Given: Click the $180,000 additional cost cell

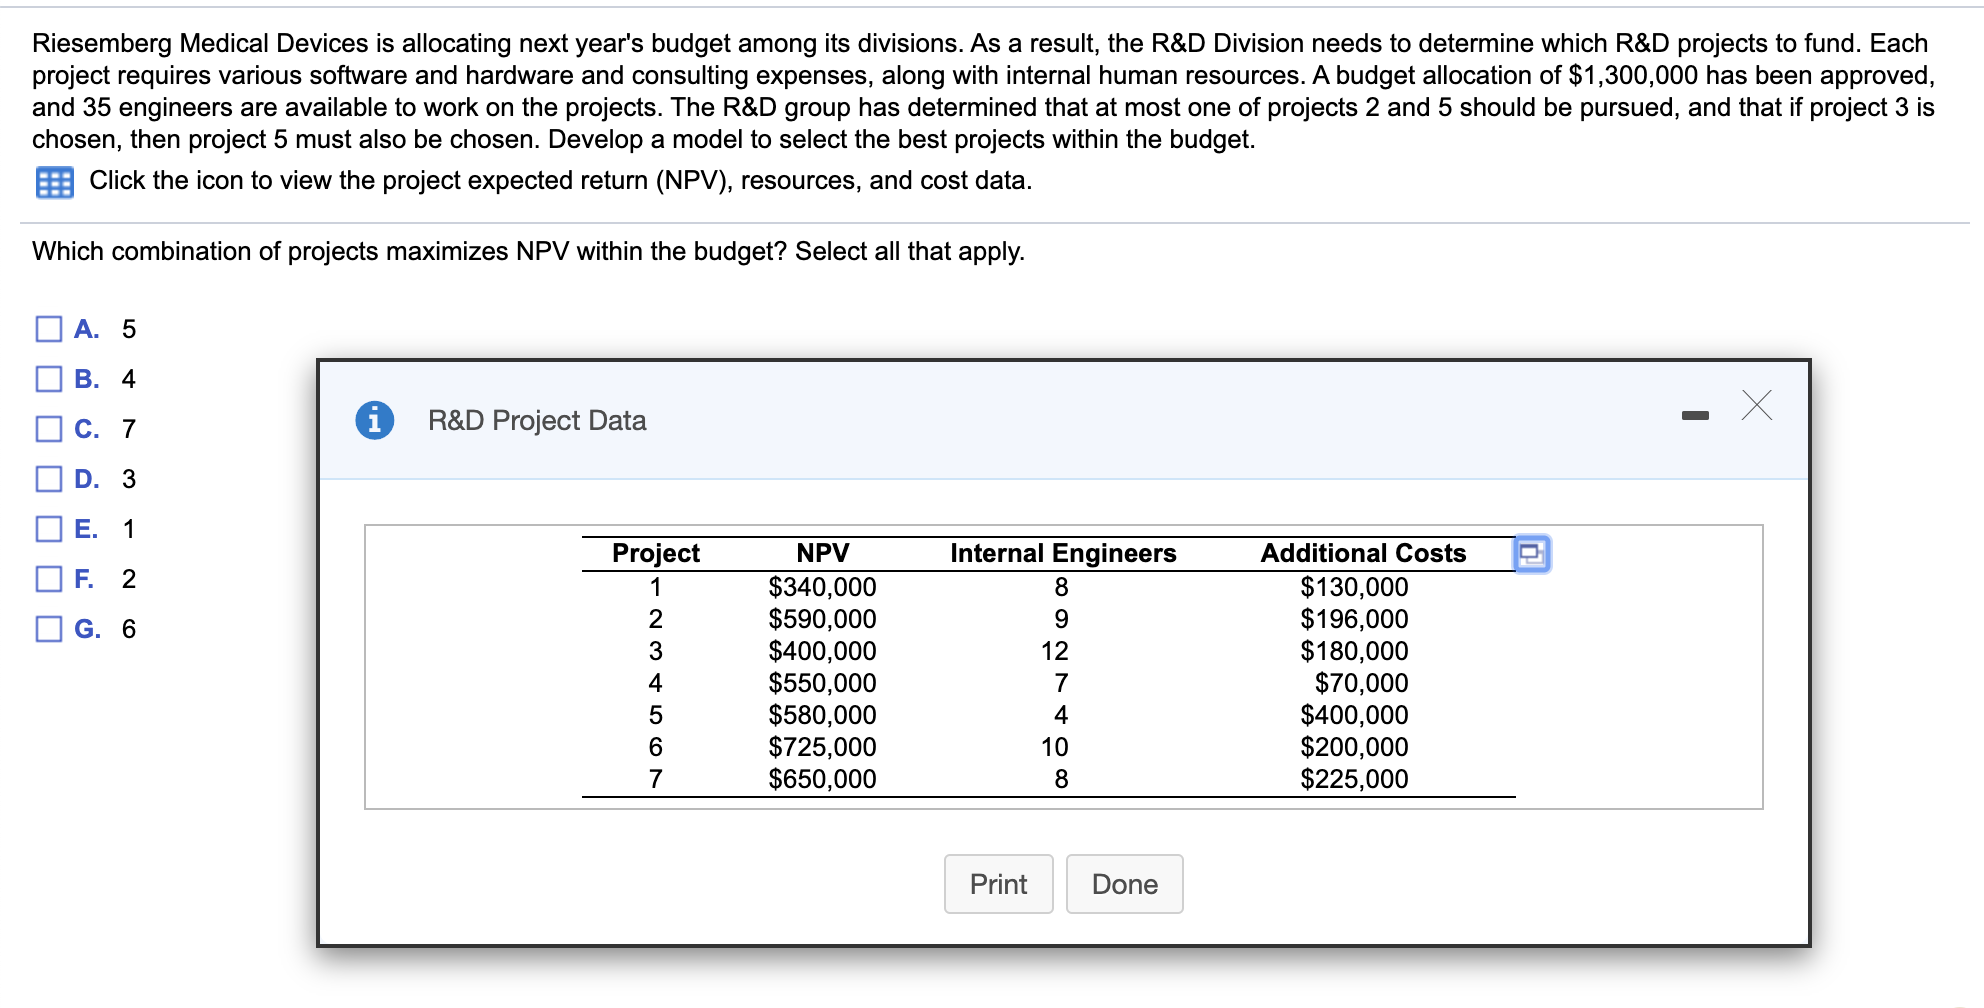Looking at the screenshot, I should coord(1354,651).
